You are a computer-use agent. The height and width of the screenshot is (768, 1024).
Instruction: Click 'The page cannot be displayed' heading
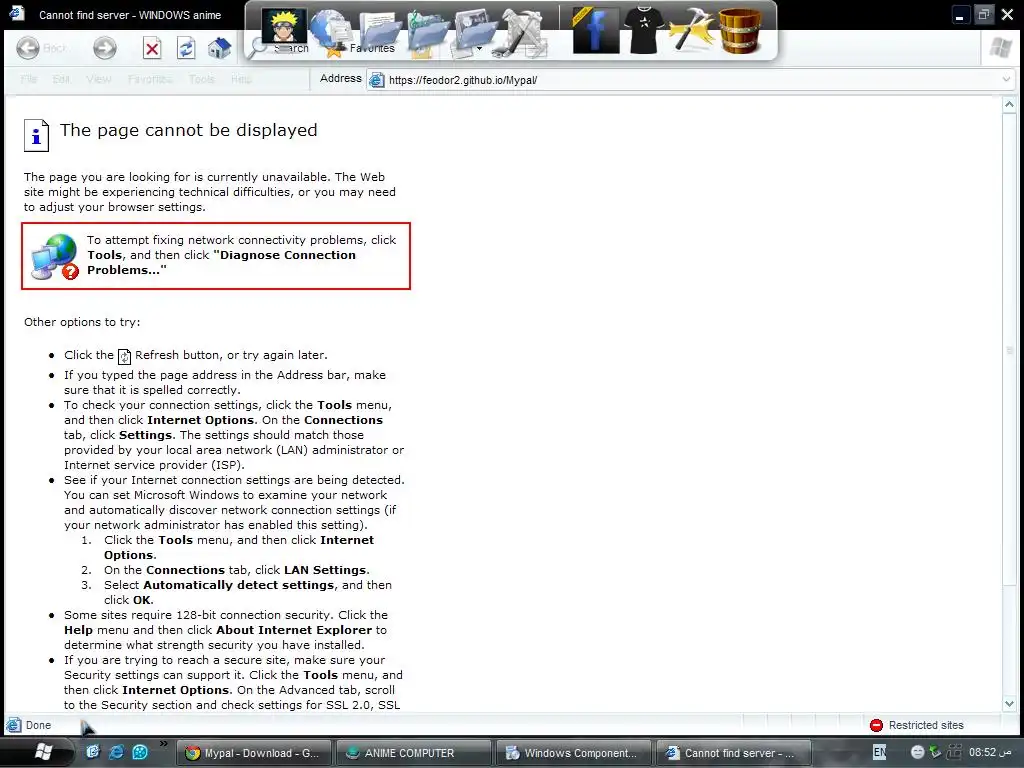tap(189, 130)
